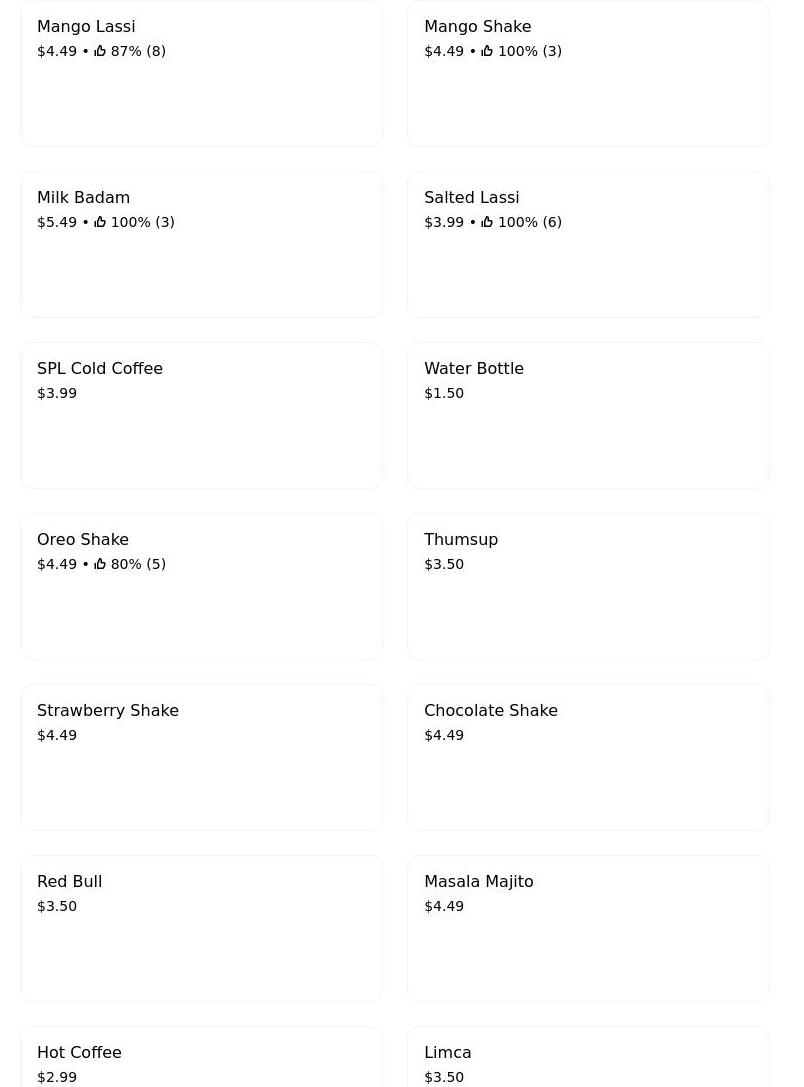This screenshot has width=804, height=1087.
Task: Select the SPL Cold Coffee menu card
Action: pos(201,416)
